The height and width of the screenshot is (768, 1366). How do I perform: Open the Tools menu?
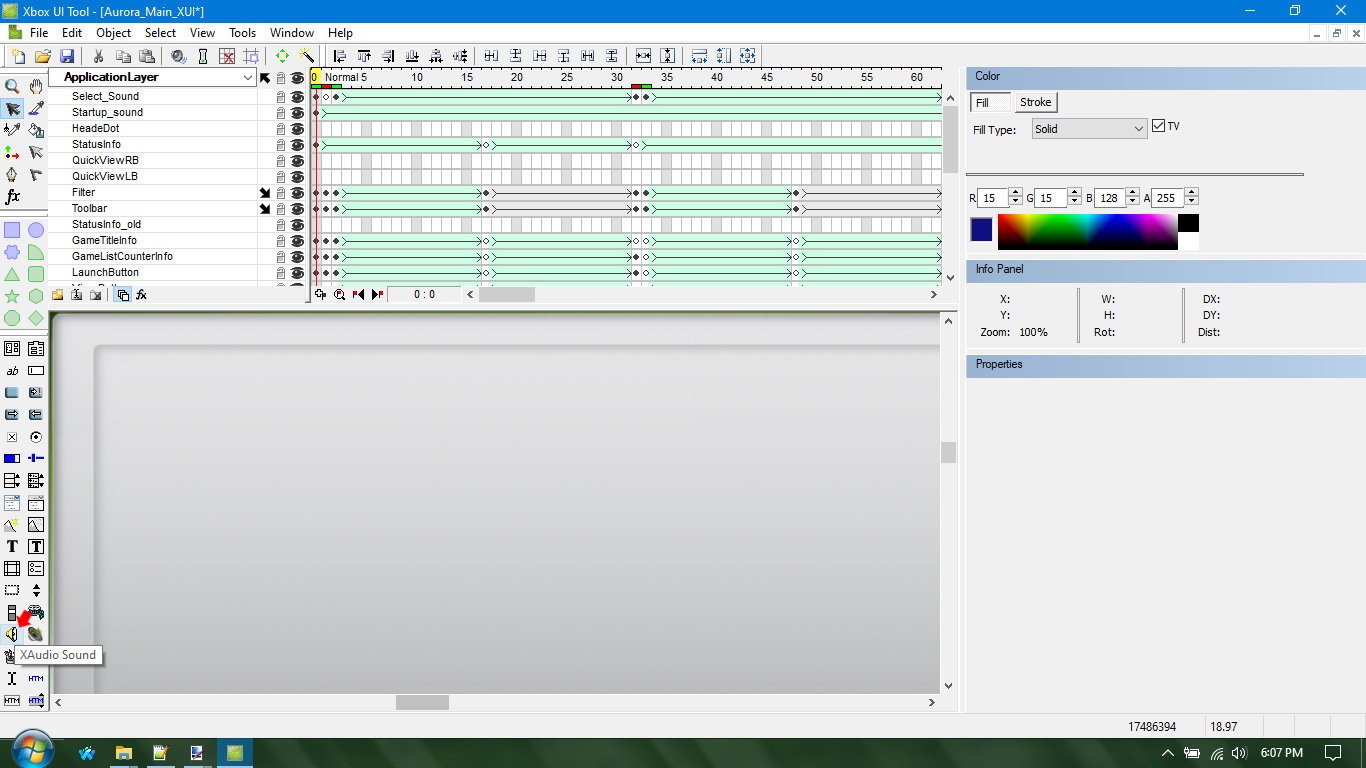pos(243,33)
